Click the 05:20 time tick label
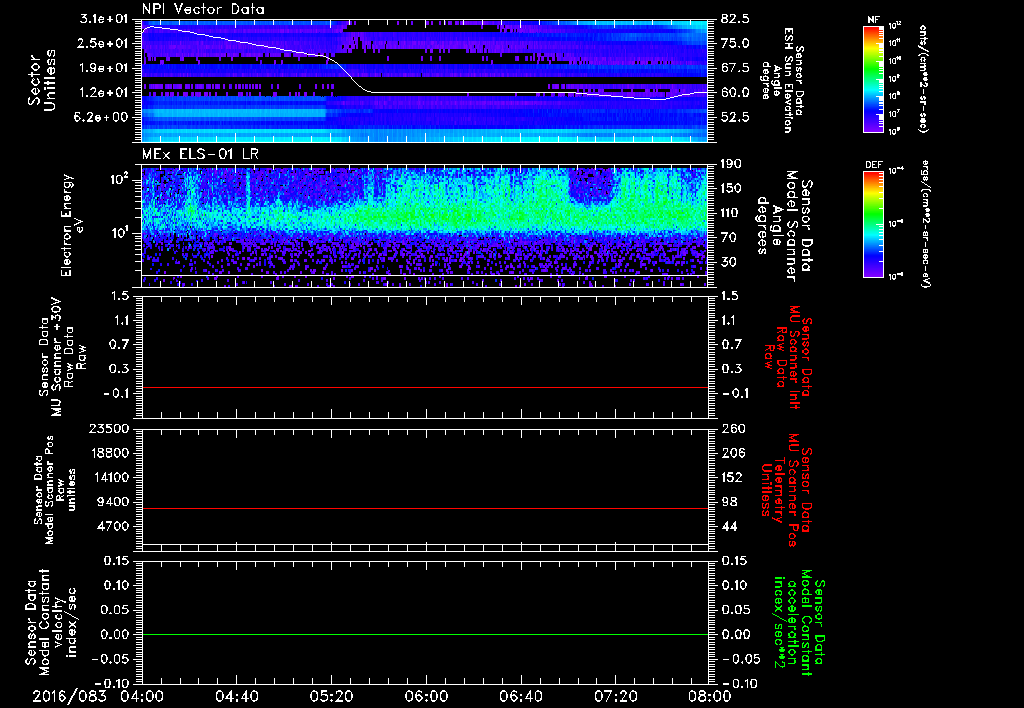This screenshot has width=1024, height=708. tap(331, 696)
